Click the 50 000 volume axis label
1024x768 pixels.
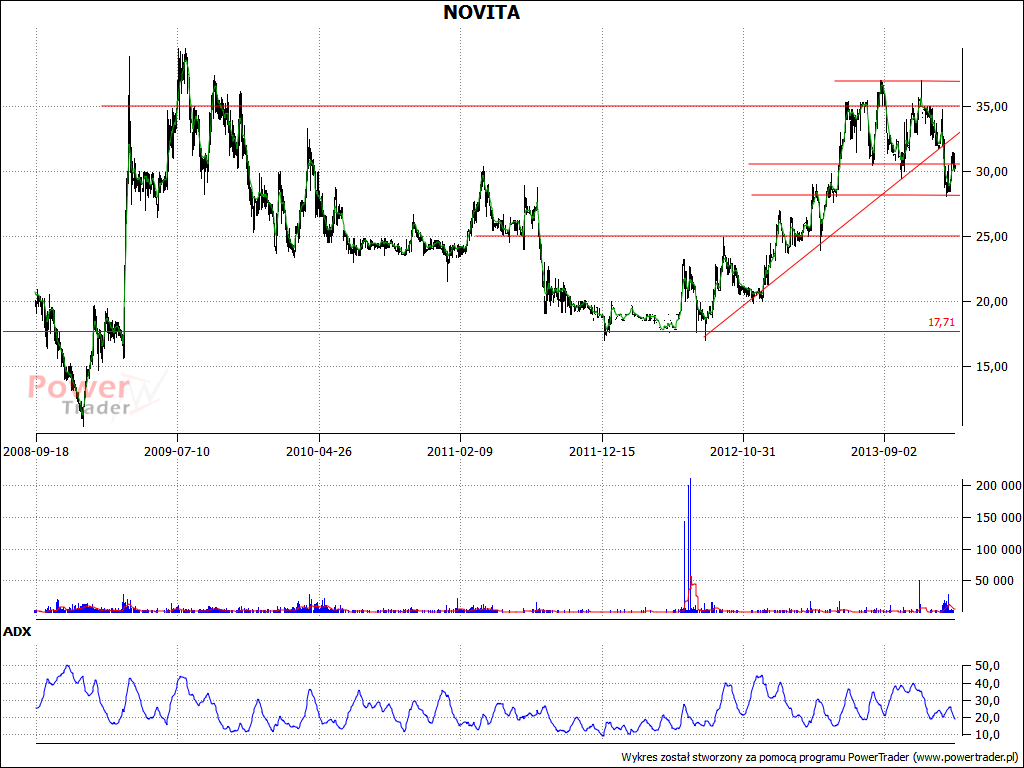(x=995, y=581)
